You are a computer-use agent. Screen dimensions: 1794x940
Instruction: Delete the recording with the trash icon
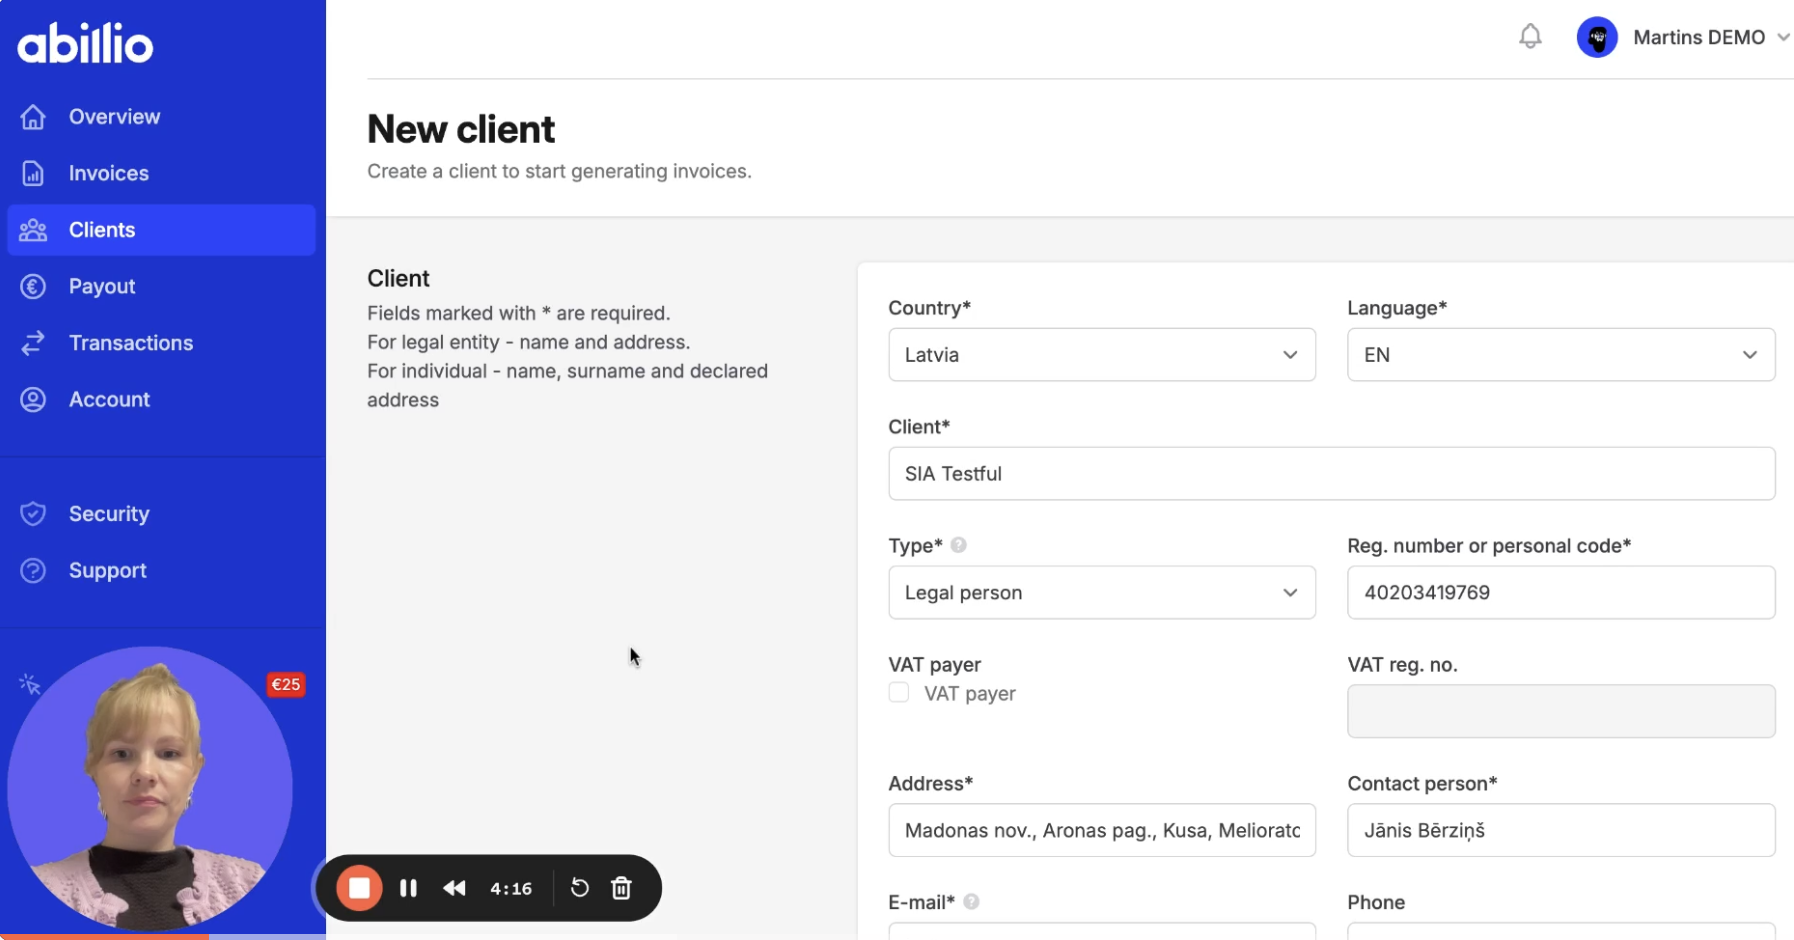621,888
